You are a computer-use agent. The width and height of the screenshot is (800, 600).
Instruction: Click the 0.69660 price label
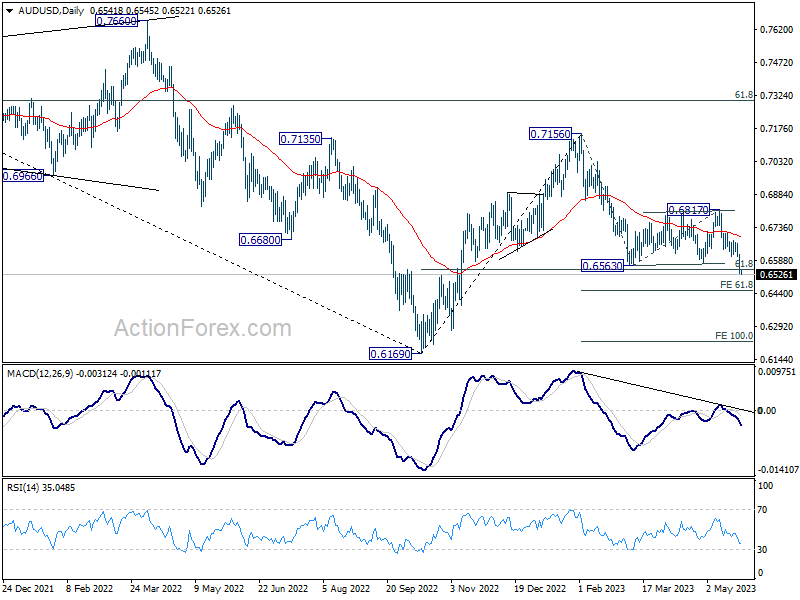tap(23, 177)
